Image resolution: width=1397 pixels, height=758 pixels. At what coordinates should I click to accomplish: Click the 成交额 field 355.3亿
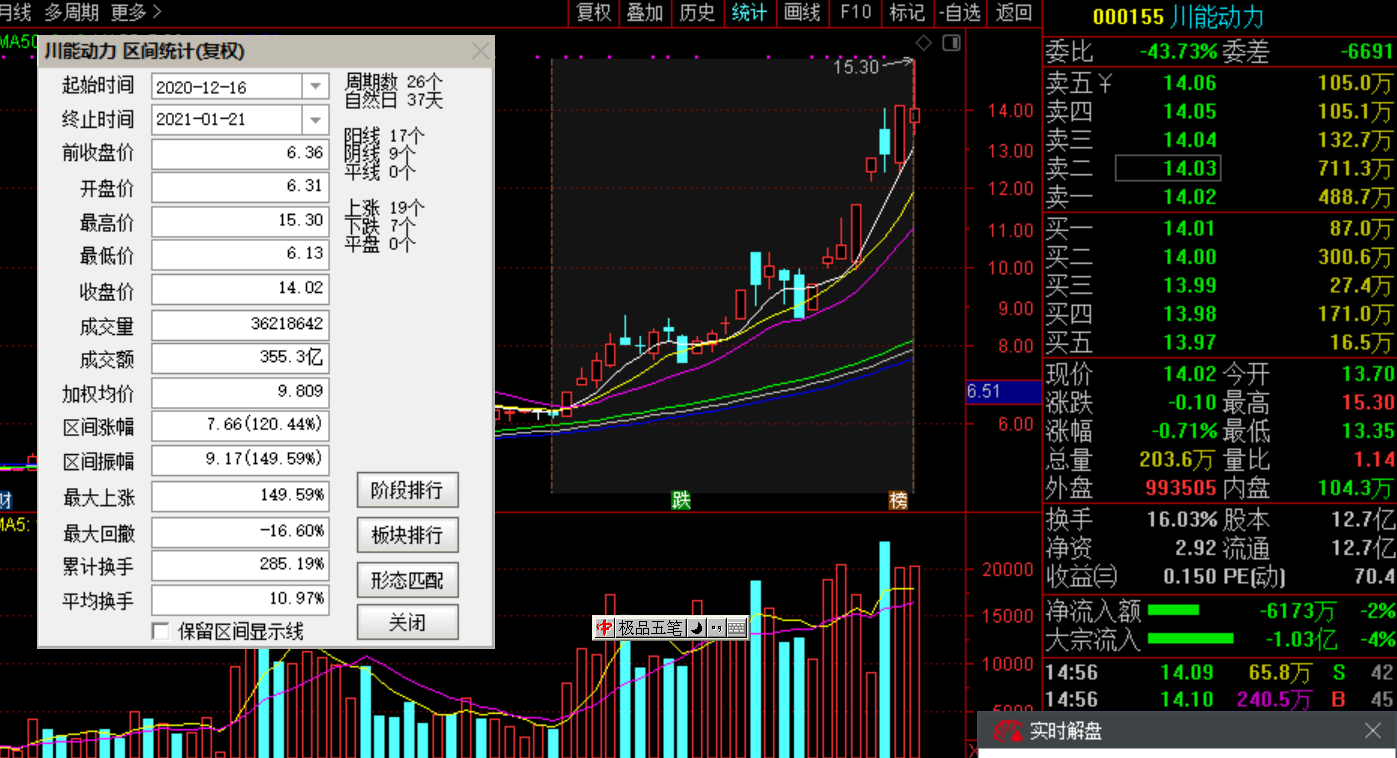pyautogui.click(x=240, y=358)
